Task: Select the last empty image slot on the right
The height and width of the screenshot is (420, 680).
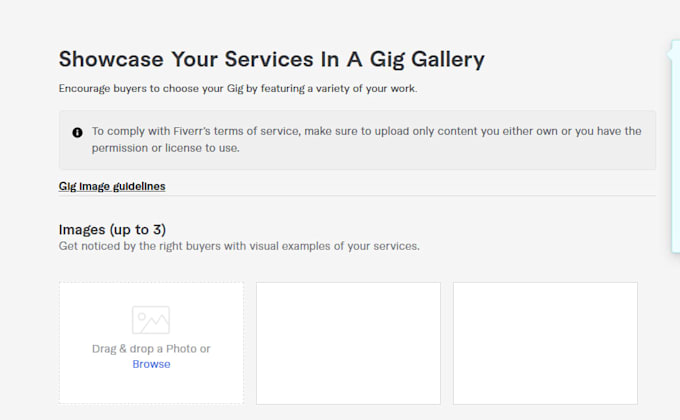Action: [x=546, y=343]
